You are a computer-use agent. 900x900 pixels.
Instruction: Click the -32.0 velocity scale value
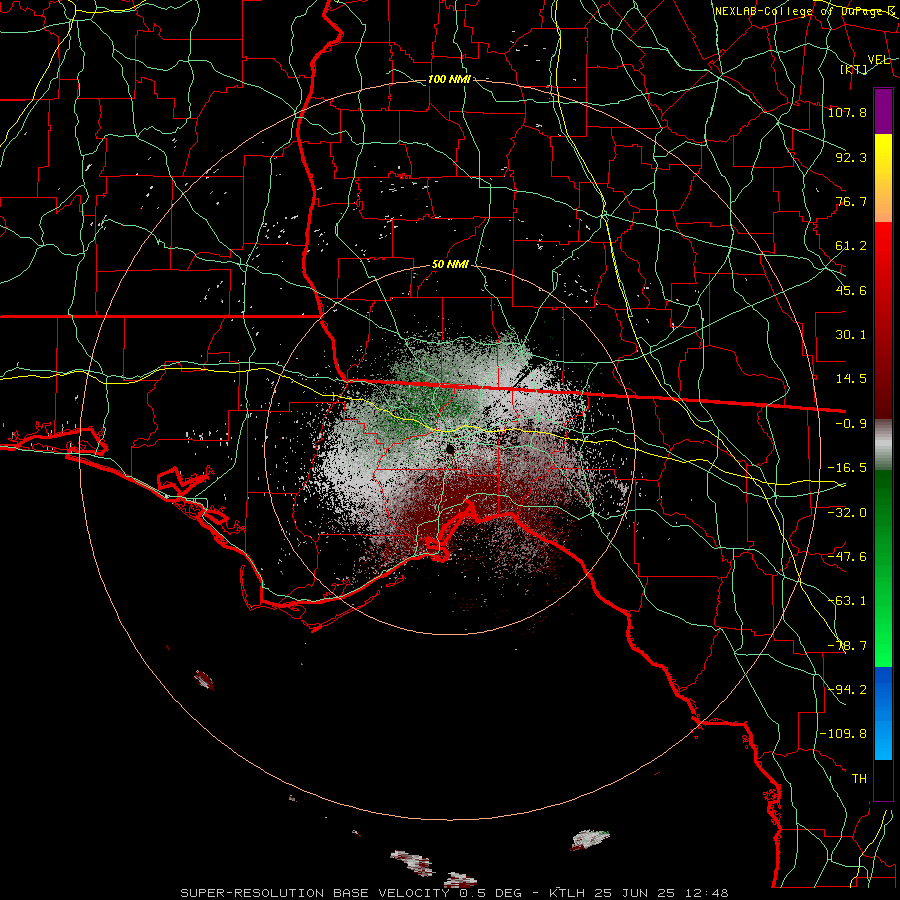pos(847,513)
